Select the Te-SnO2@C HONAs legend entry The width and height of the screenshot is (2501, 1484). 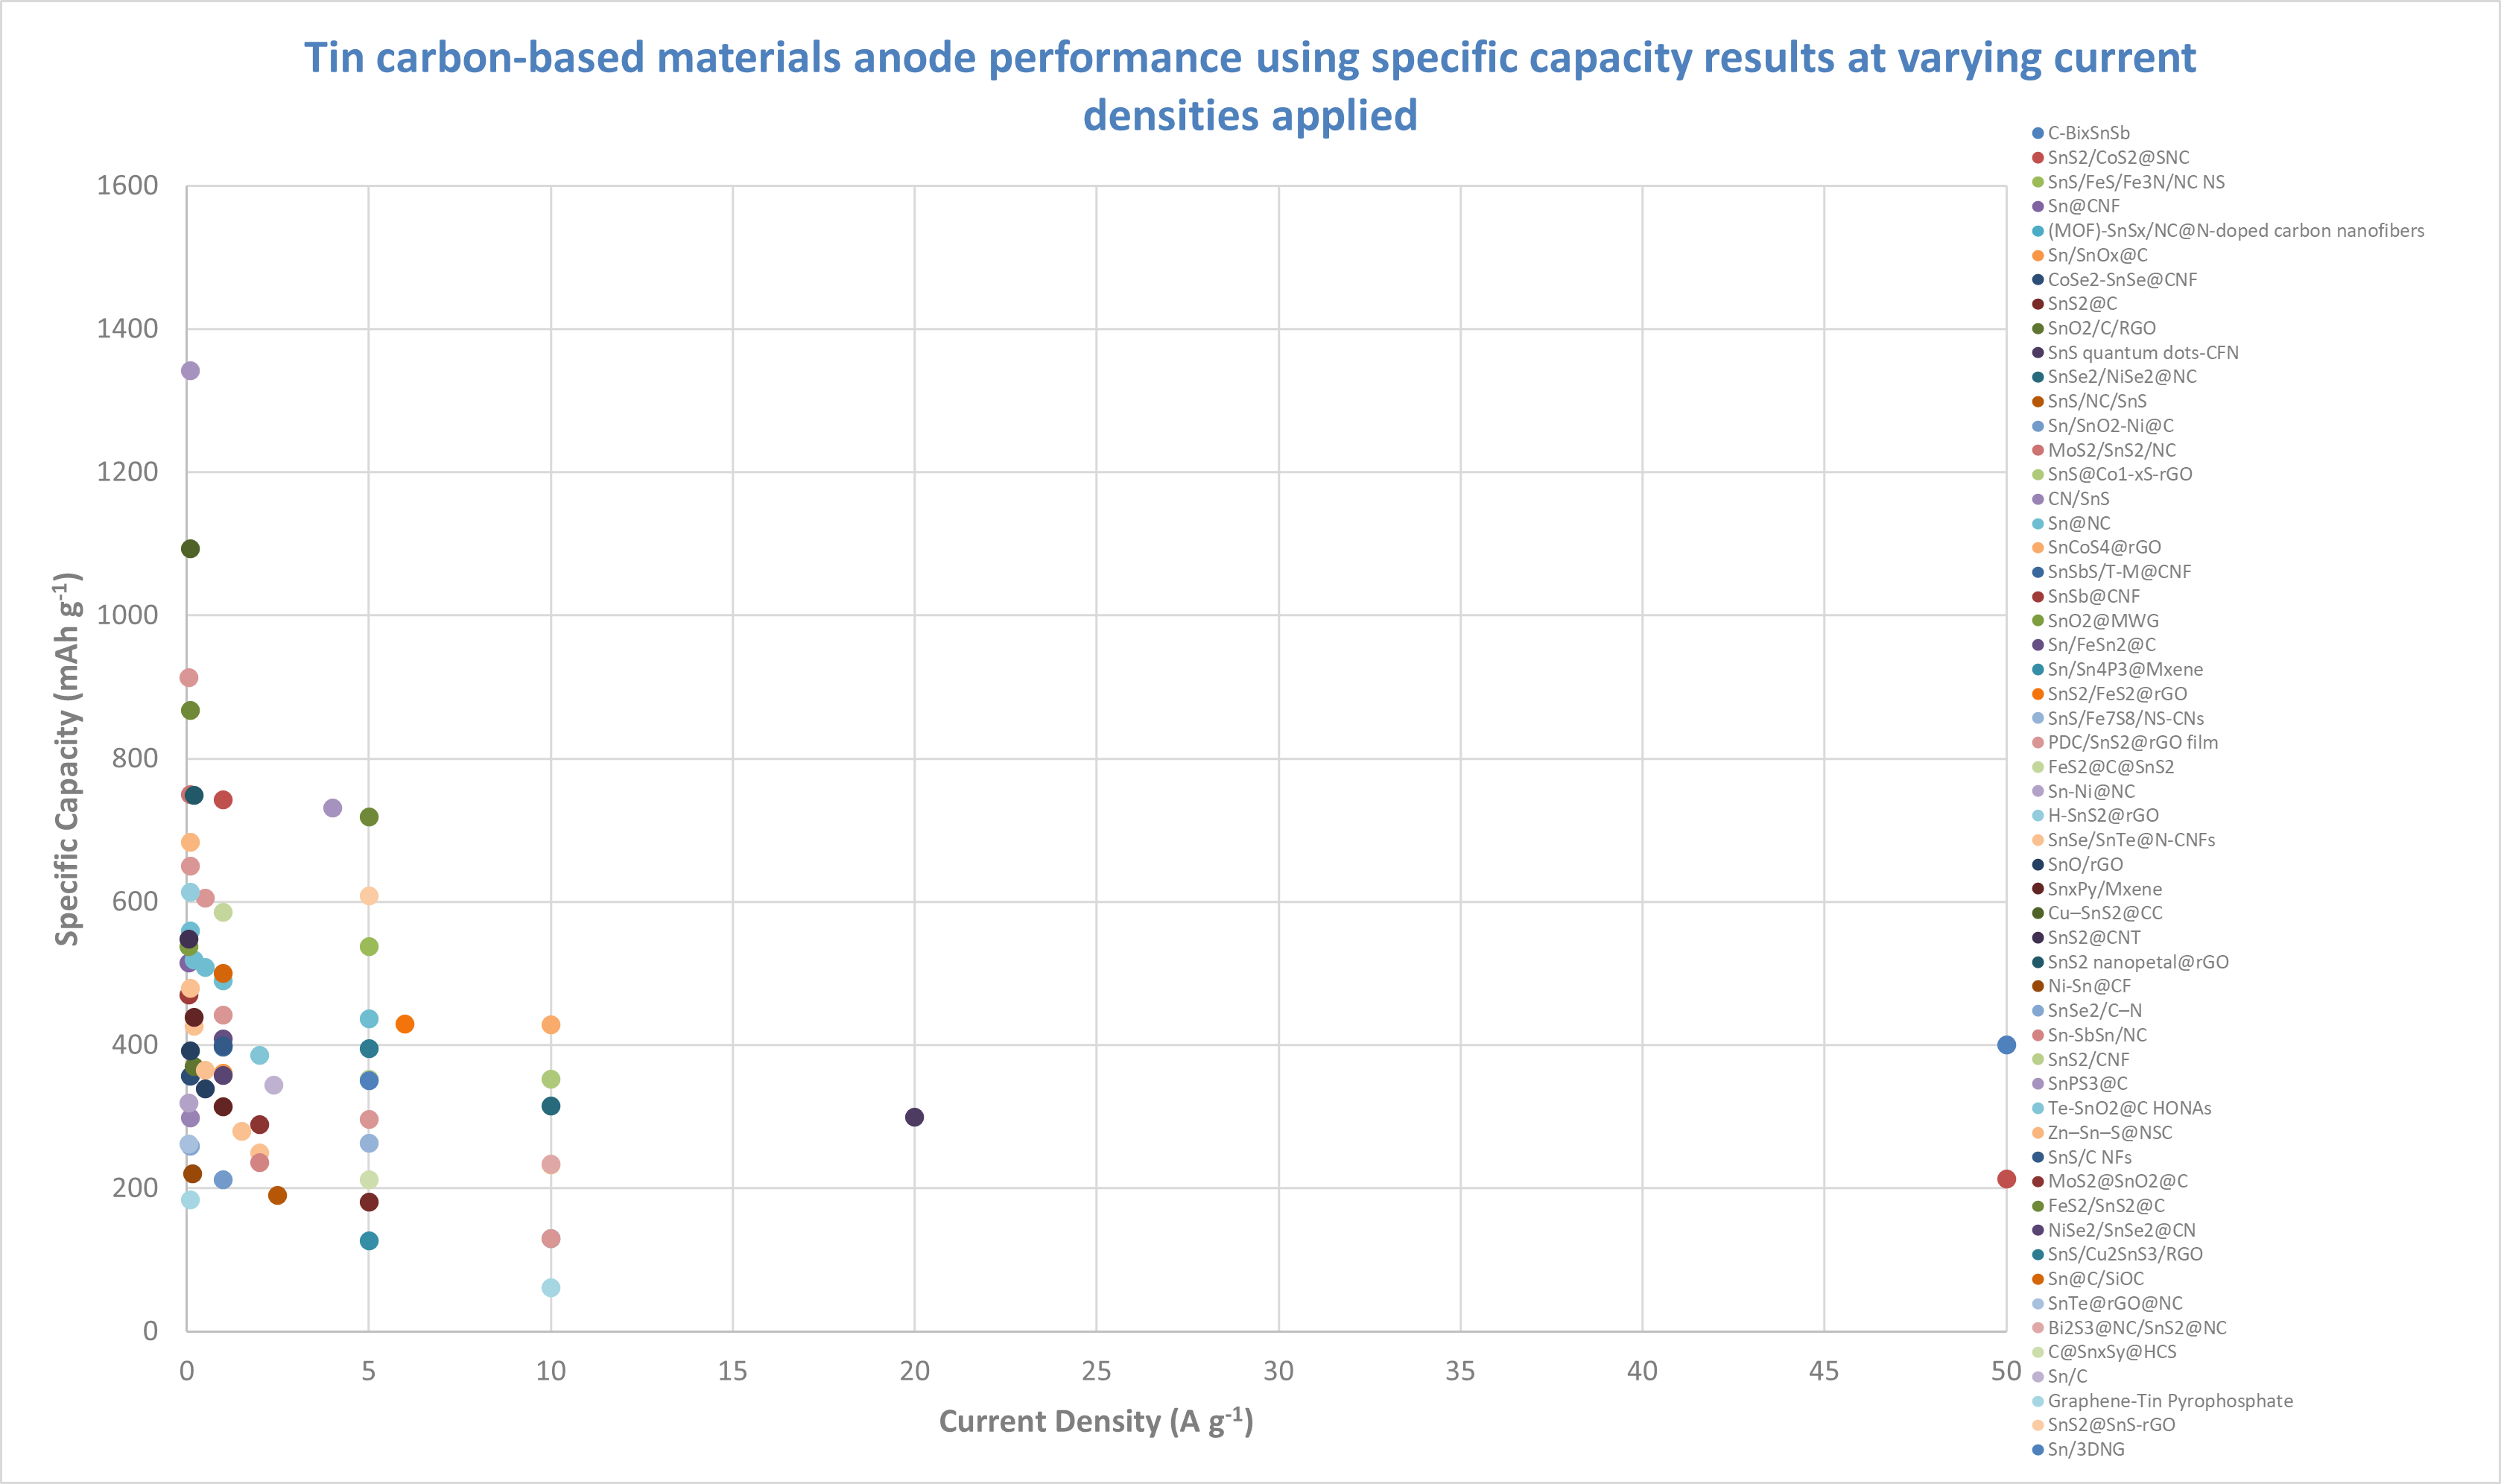(2129, 1108)
